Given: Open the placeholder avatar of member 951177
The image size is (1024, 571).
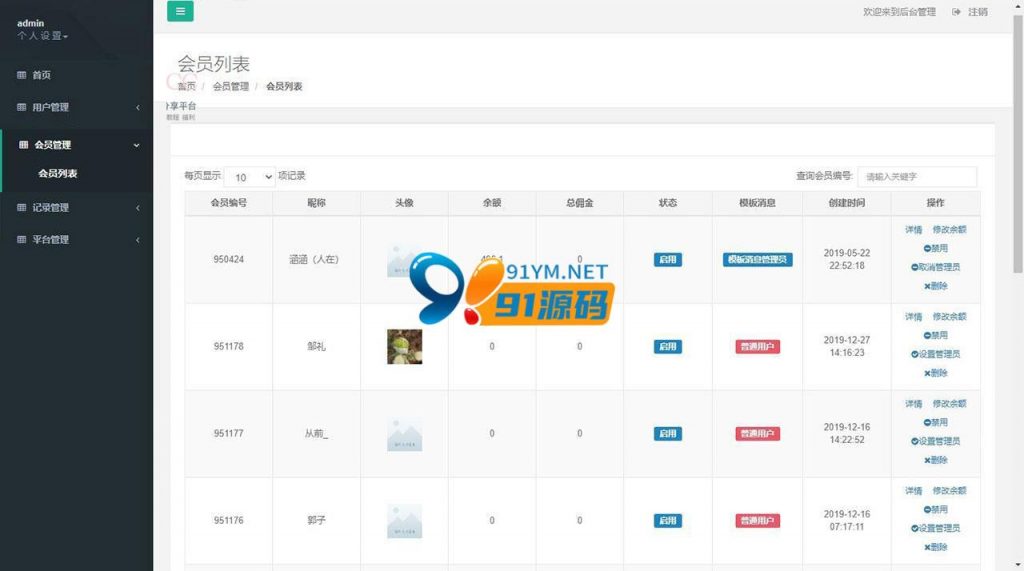Looking at the screenshot, I should tap(404, 434).
